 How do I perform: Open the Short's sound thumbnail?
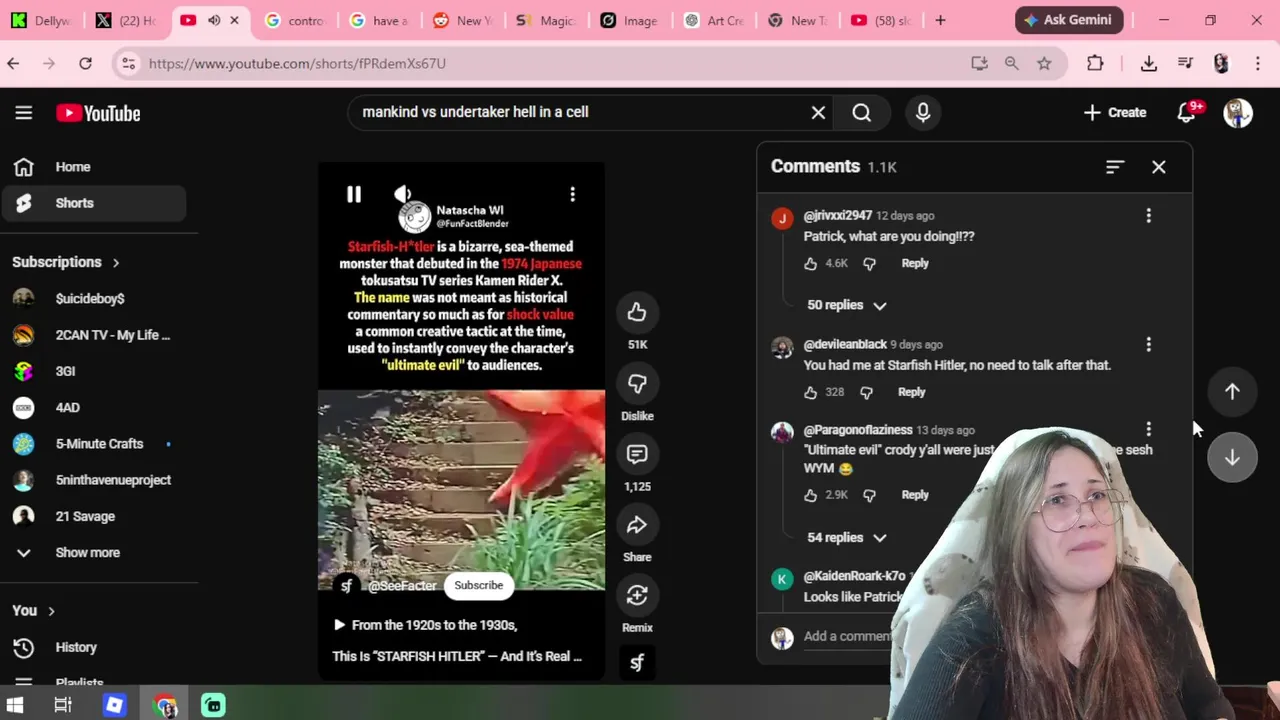coord(637,662)
